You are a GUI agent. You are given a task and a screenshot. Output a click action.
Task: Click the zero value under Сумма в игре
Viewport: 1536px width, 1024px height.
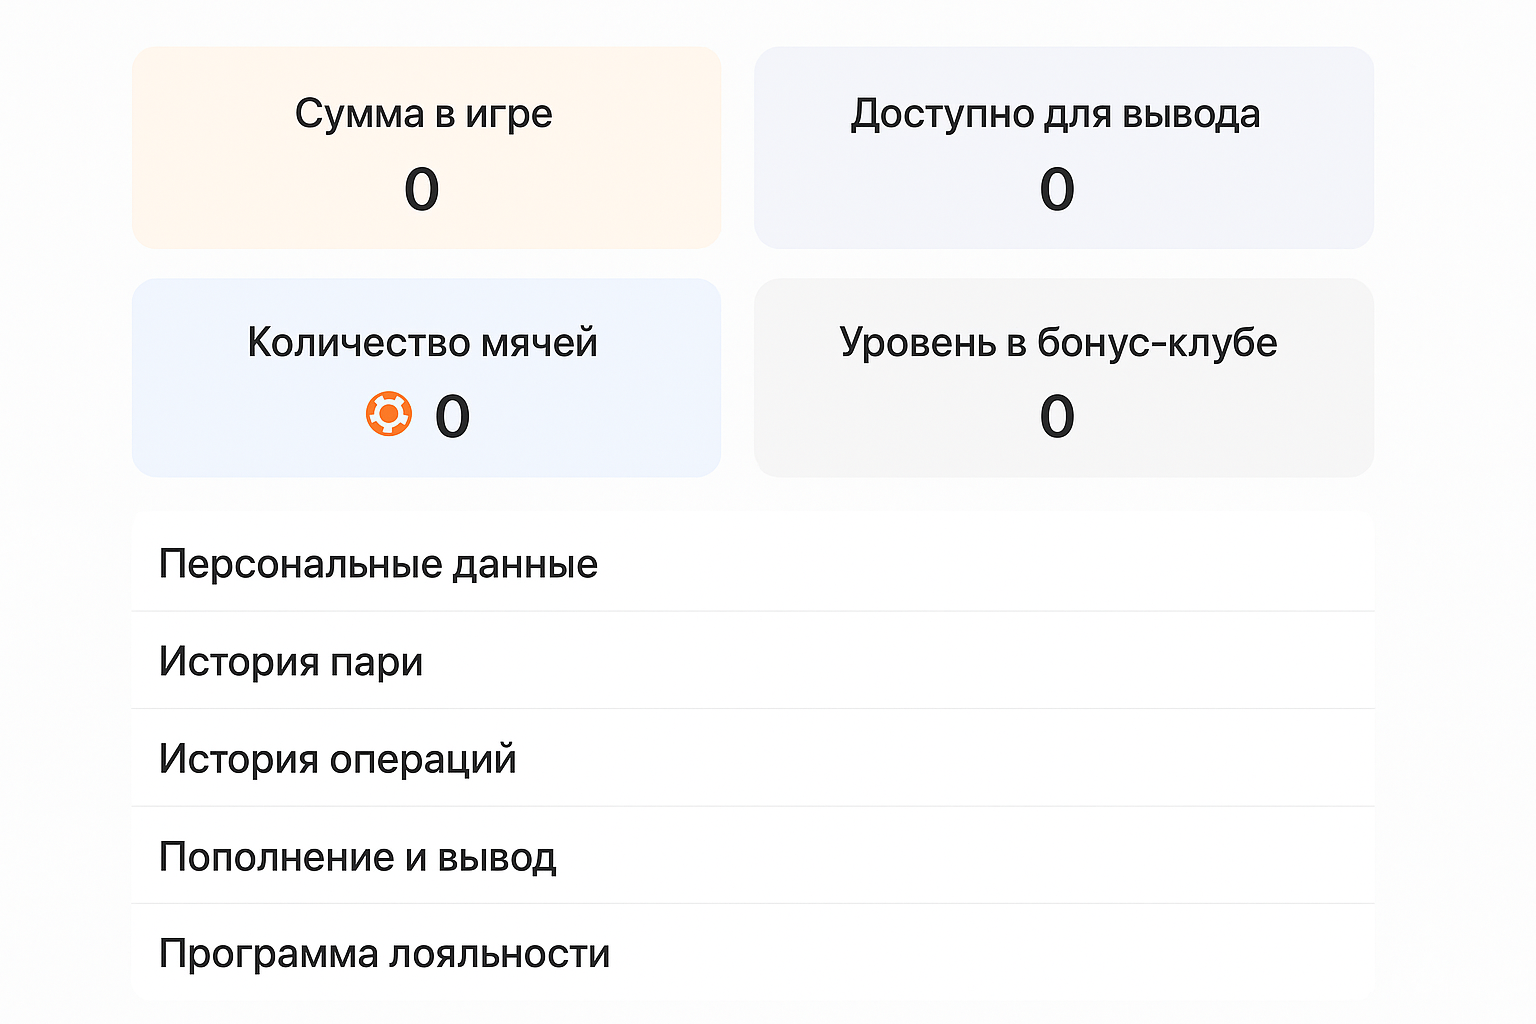tap(421, 189)
